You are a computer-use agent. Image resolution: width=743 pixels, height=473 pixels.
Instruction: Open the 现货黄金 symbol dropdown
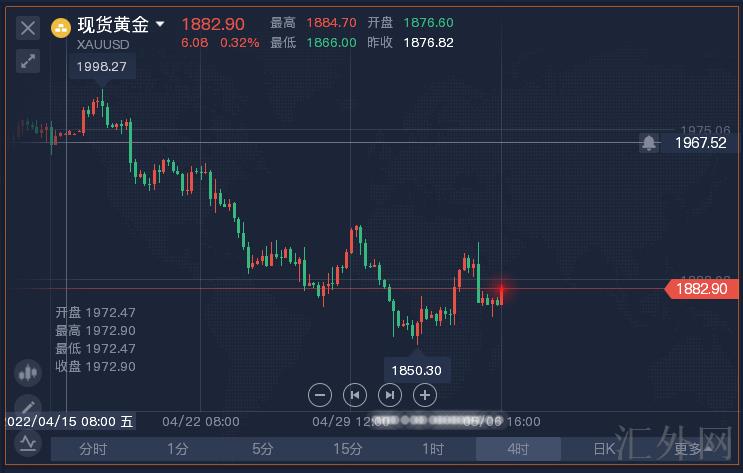click(160, 25)
